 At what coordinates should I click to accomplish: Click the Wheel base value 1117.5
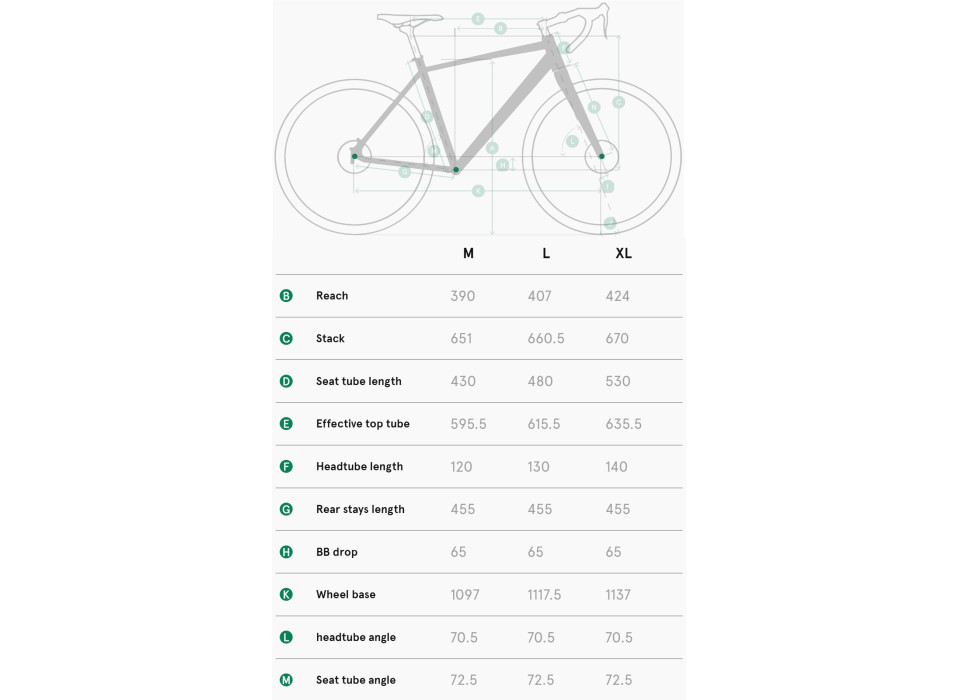coord(544,595)
